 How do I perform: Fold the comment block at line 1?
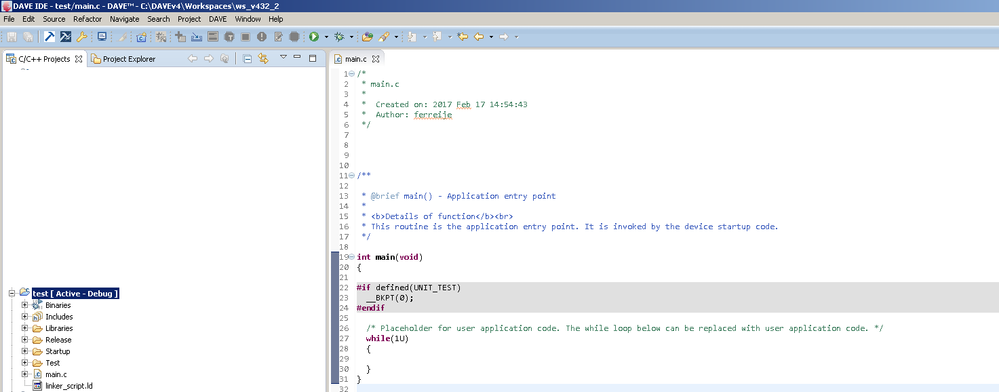pyautogui.click(x=352, y=73)
